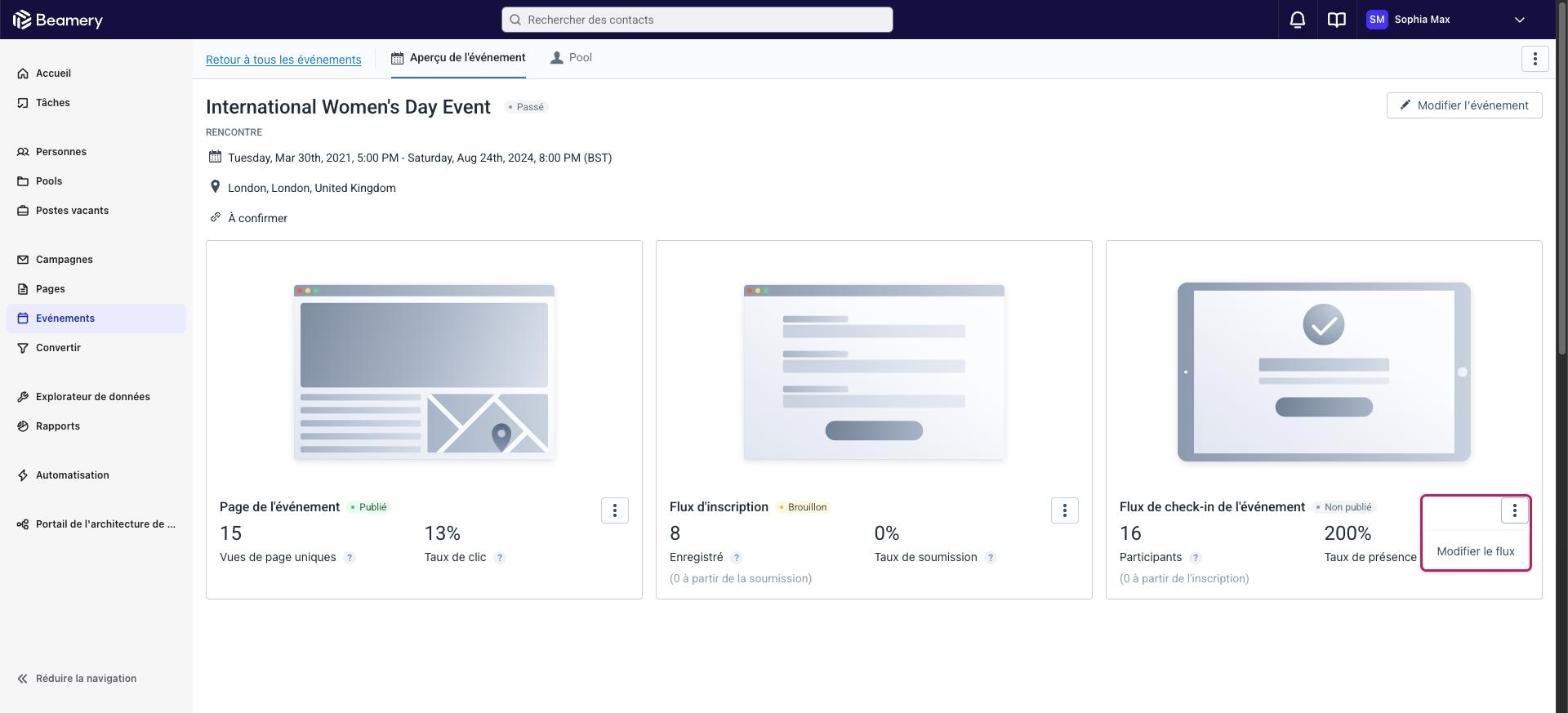Open Explorateur de données in sidebar
Screen dimensions: 1568x713
[96, 397]
